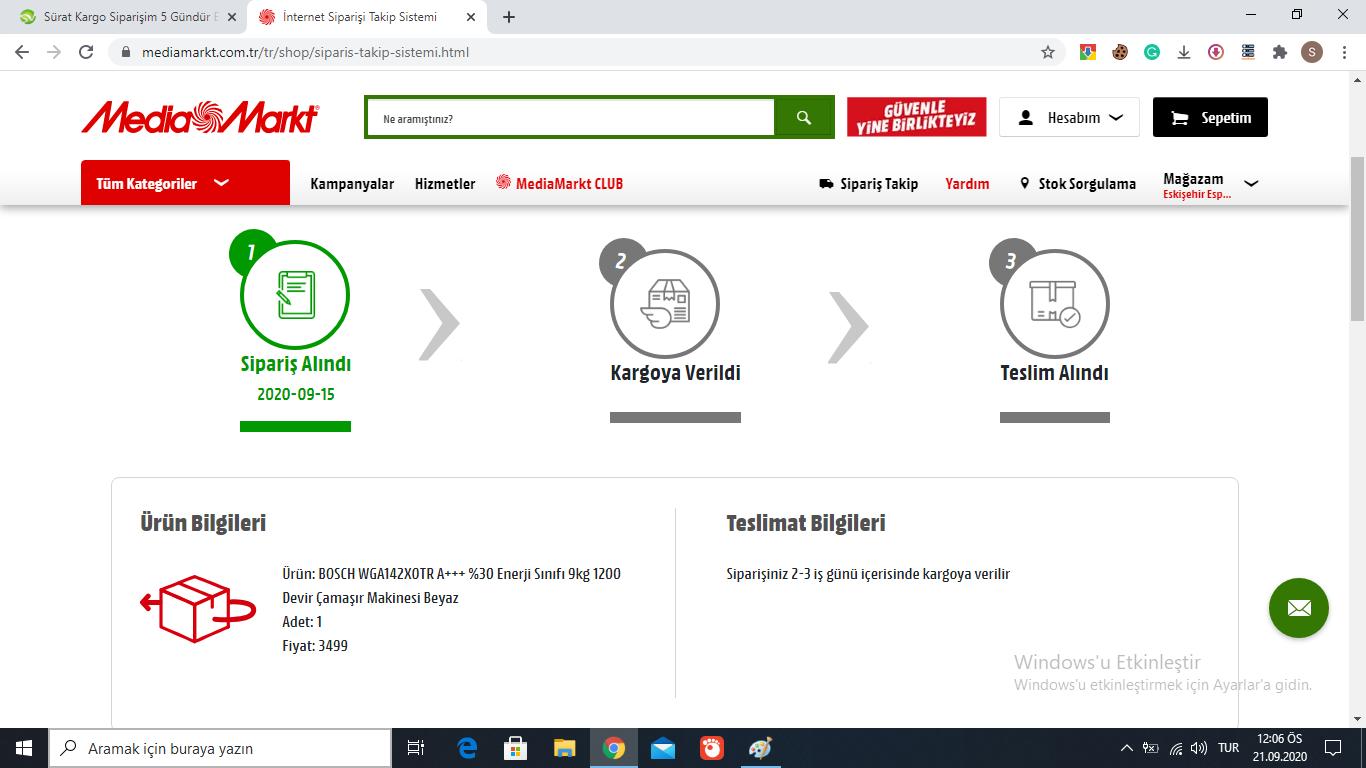Open the Hizmetler menu item

pyautogui.click(x=445, y=184)
